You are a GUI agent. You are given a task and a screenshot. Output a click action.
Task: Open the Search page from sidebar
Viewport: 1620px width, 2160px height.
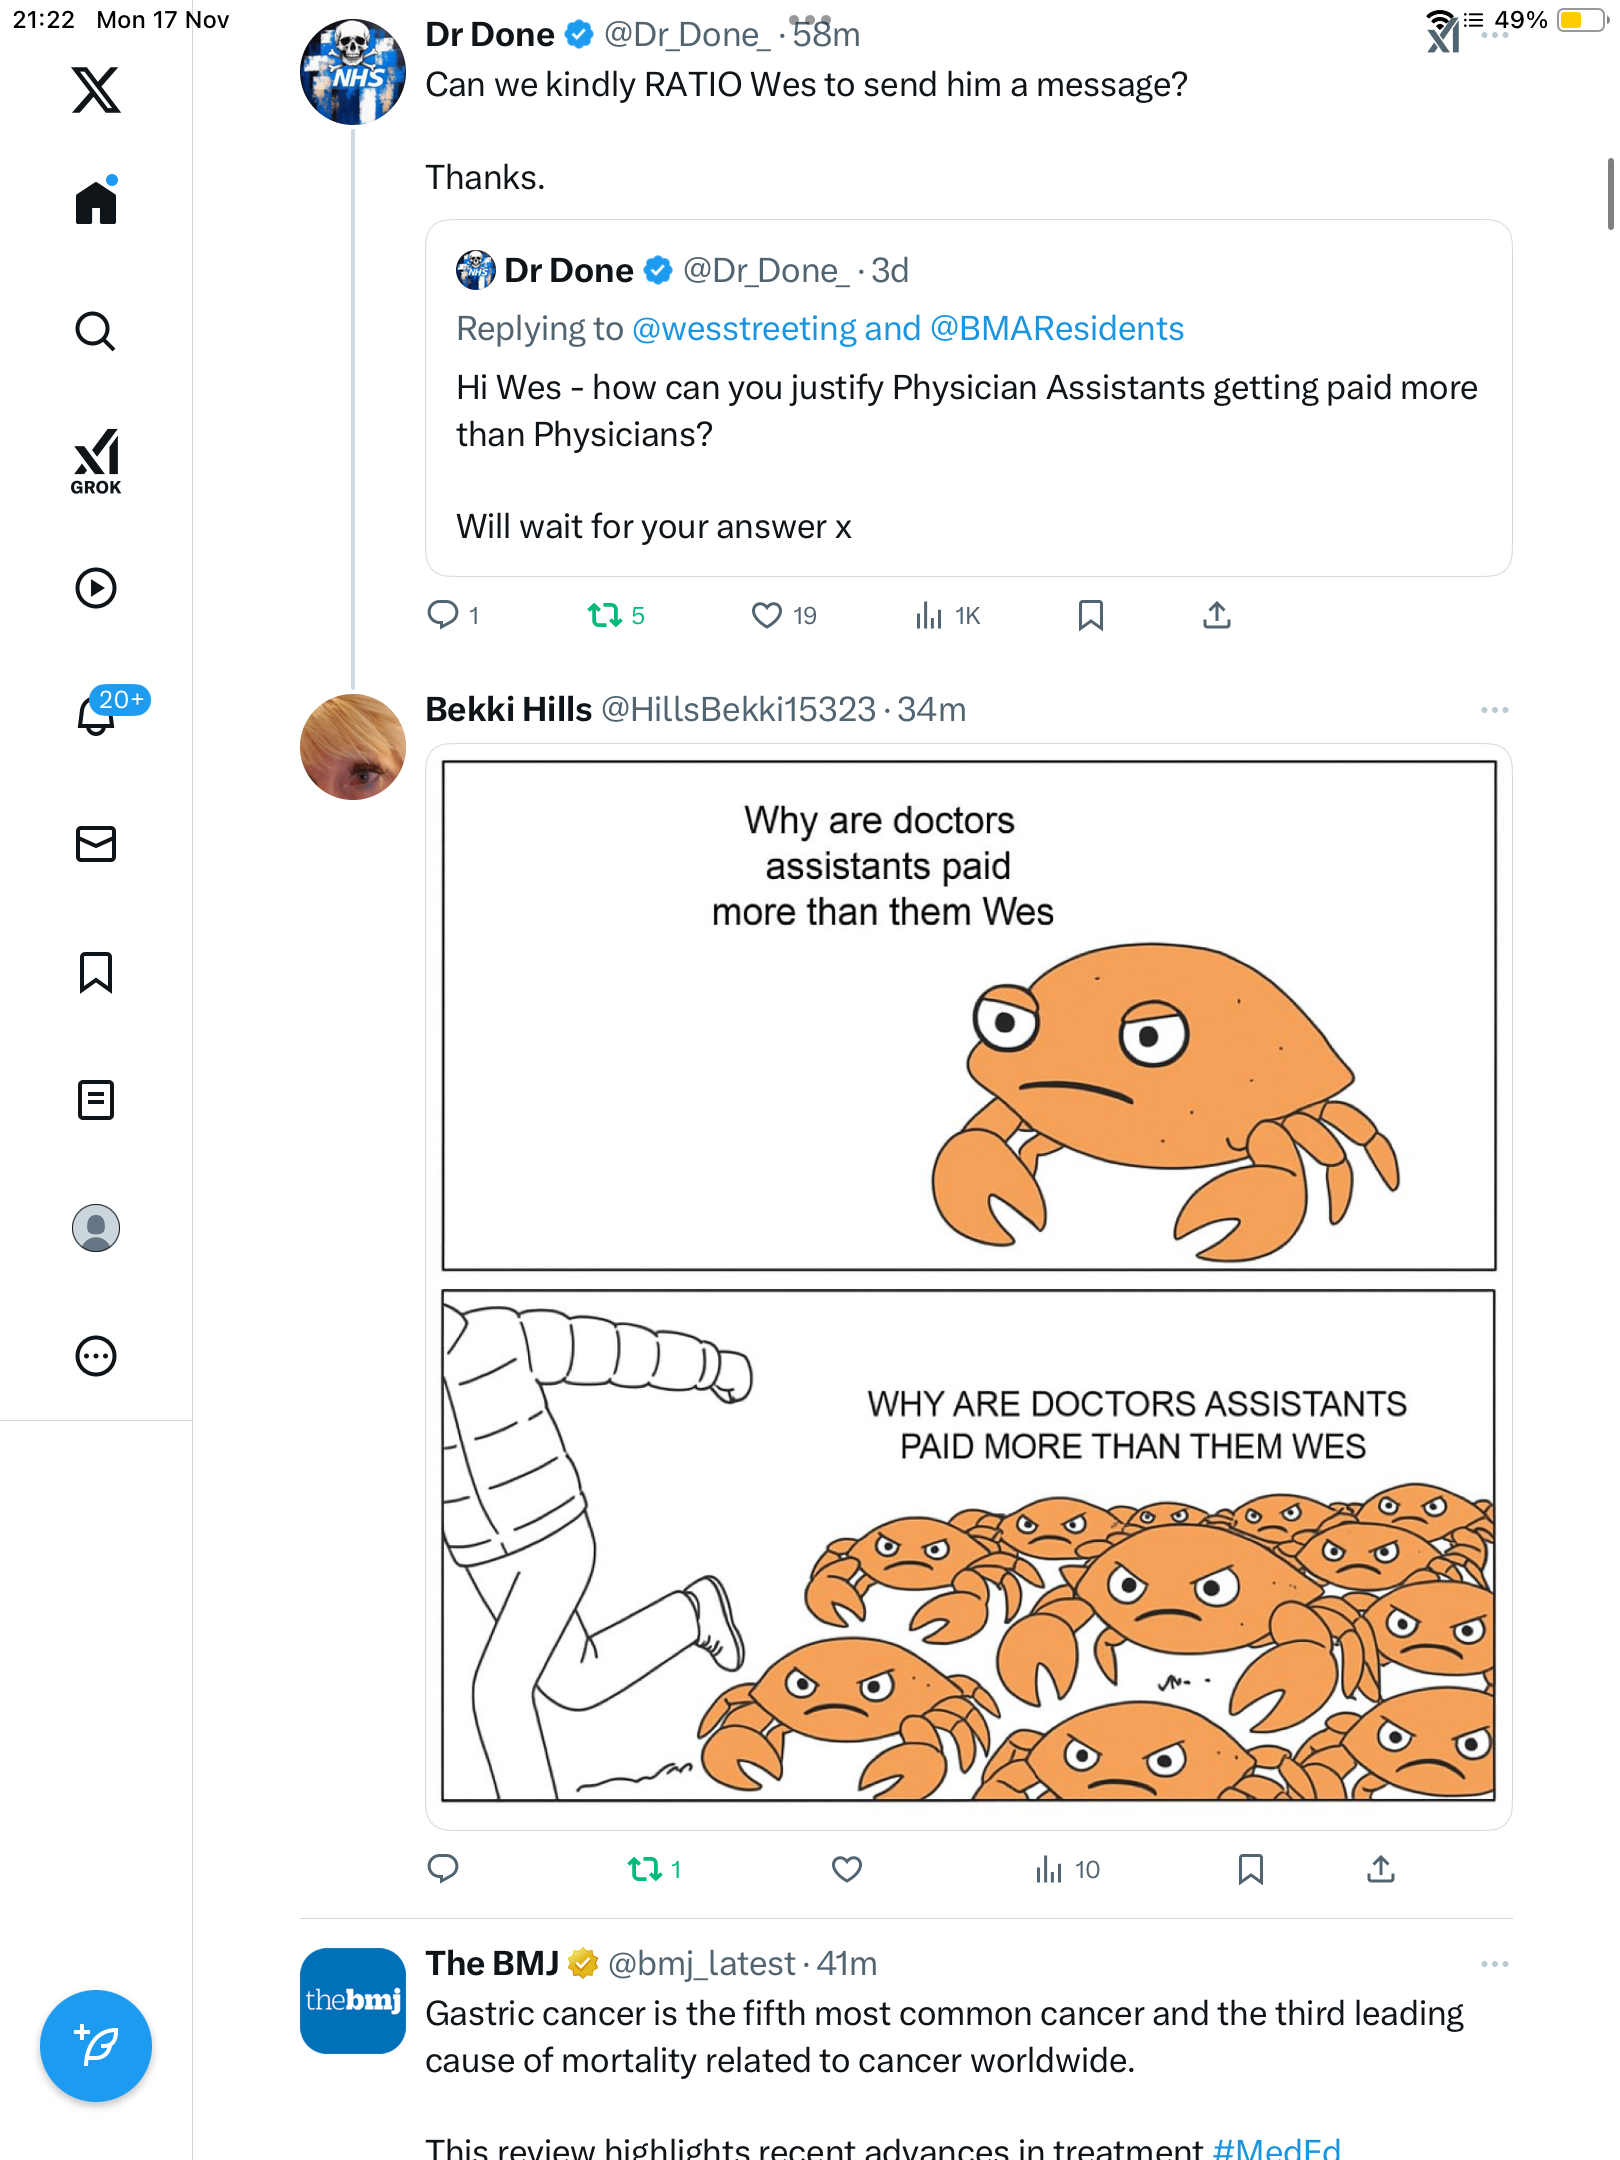(96, 331)
